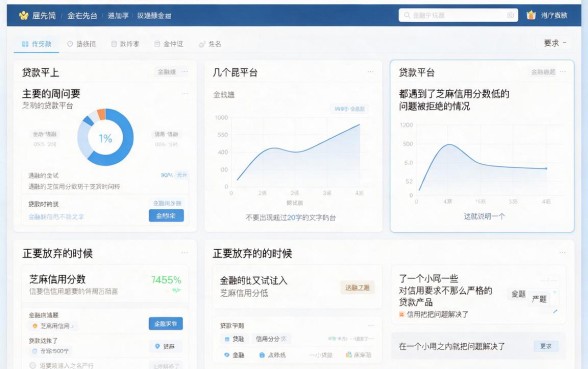Image resolution: width=588 pixels, height=369 pixels.
Task: Toggle the radio circle in the last row
Action: [33, 365]
